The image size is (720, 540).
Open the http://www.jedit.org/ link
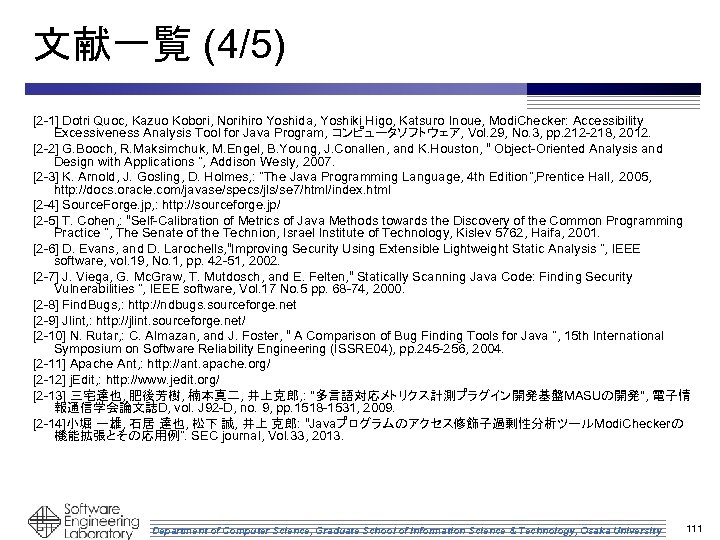click(163, 380)
